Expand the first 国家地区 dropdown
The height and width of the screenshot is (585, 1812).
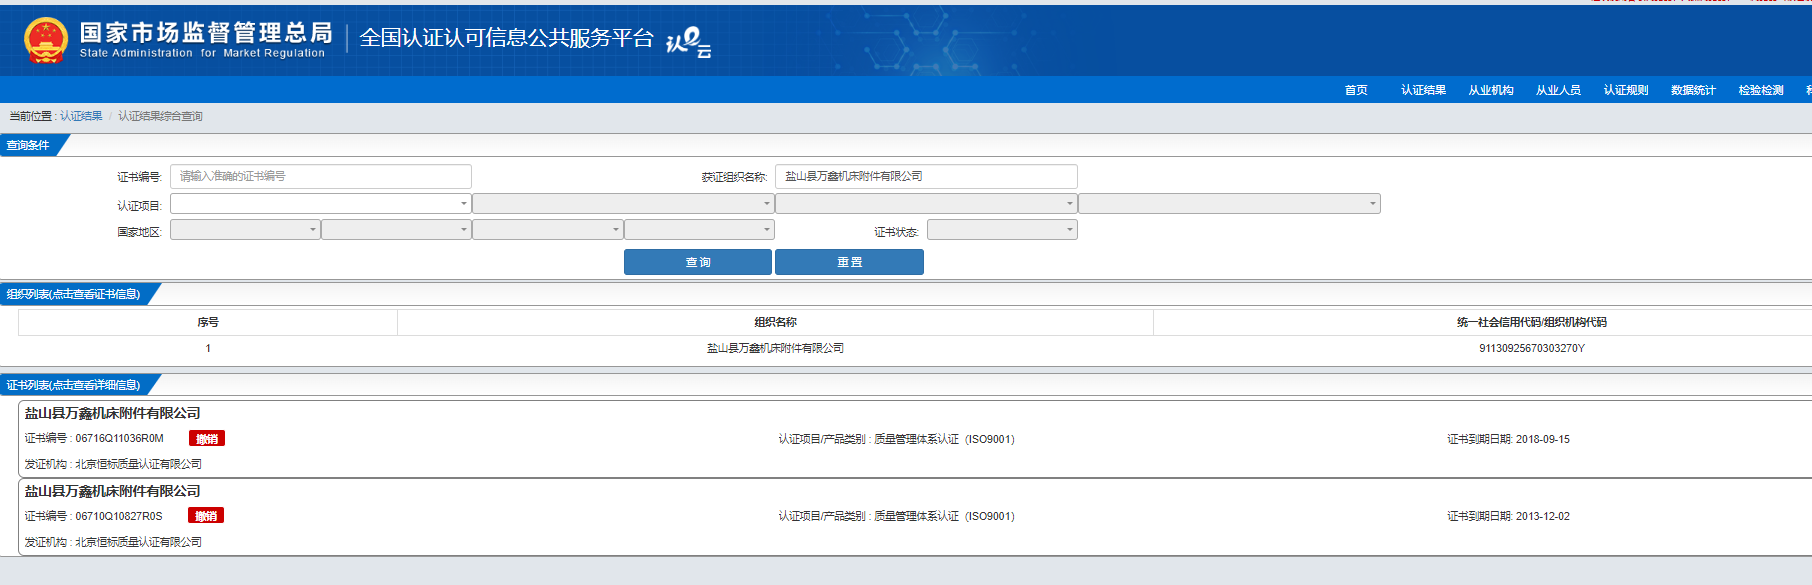click(245, 230)
